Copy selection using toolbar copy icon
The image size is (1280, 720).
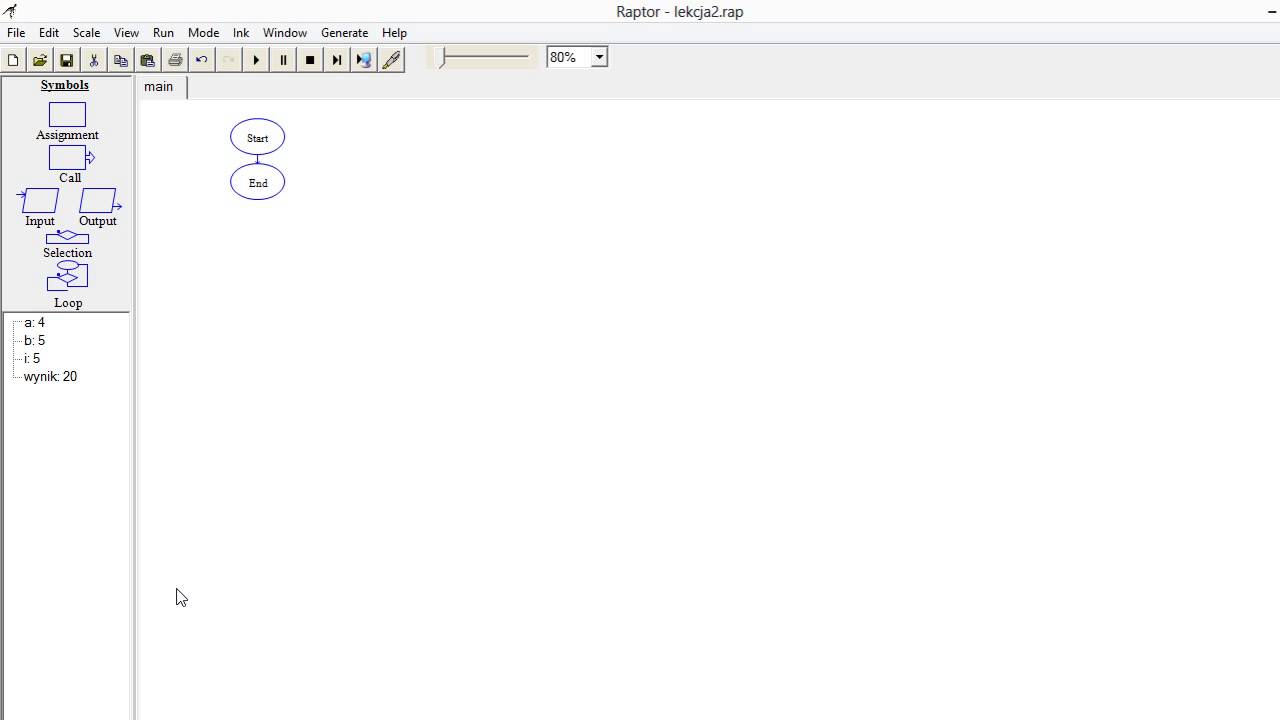pos(120,60)
